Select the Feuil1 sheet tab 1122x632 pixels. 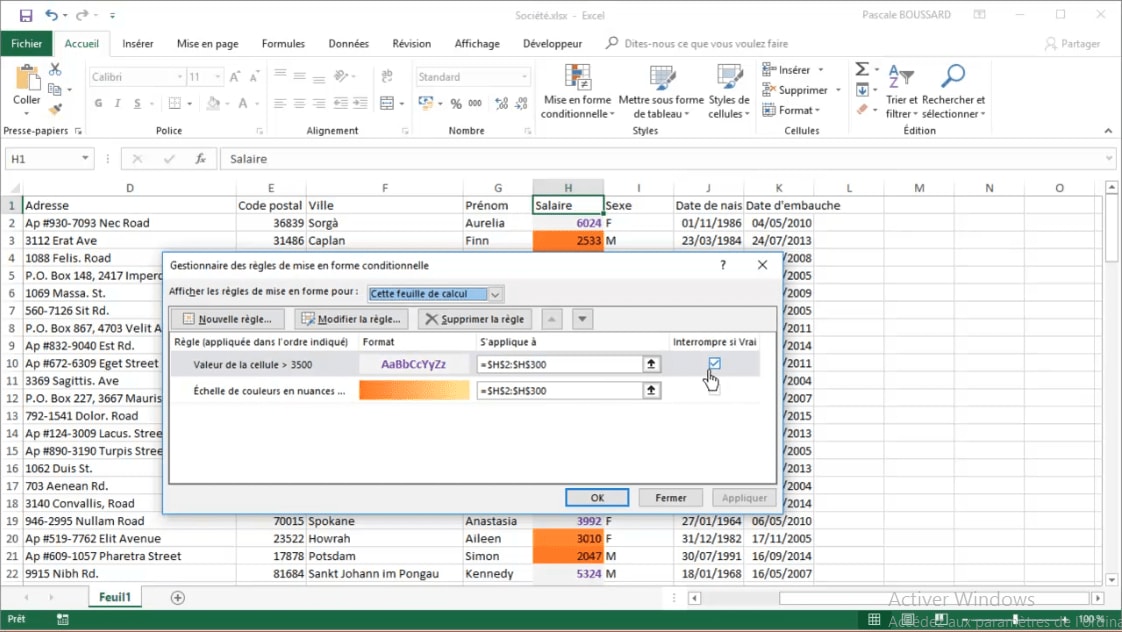pyautogui.click(x=114, y=596)
